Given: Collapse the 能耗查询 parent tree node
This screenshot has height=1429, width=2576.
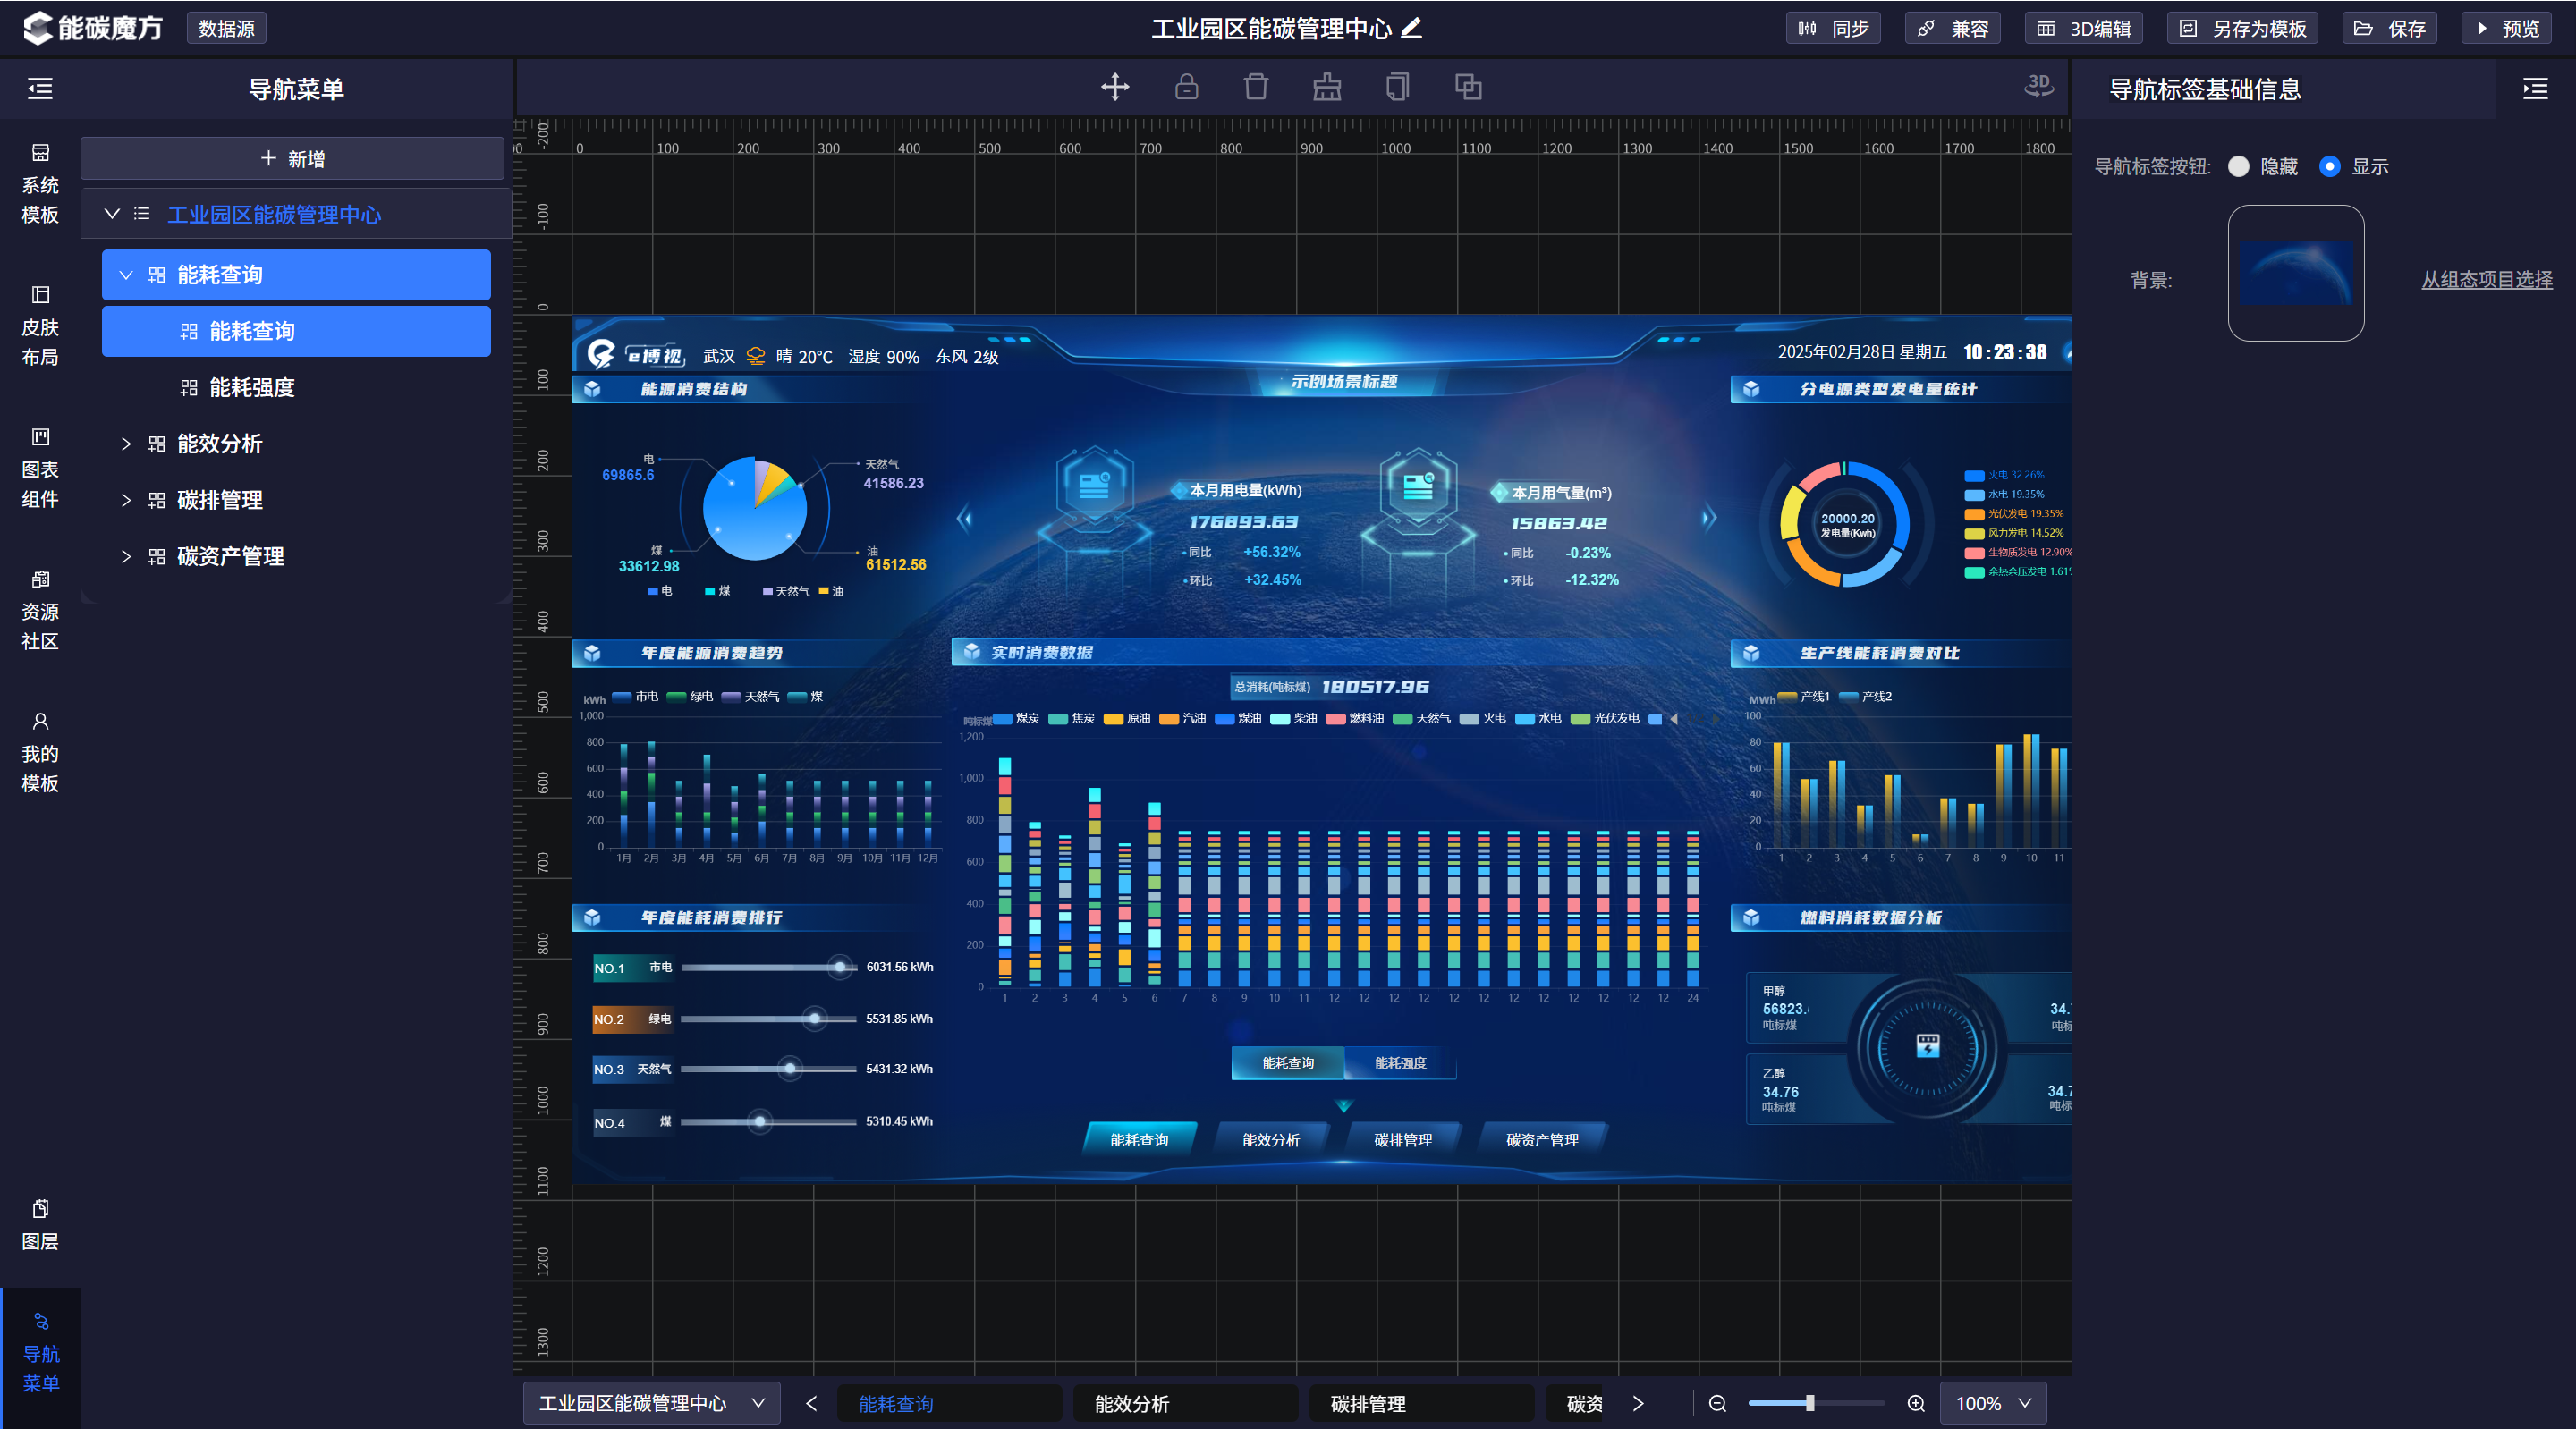Looking at the screenshot, I should click(x=126, y=275).
